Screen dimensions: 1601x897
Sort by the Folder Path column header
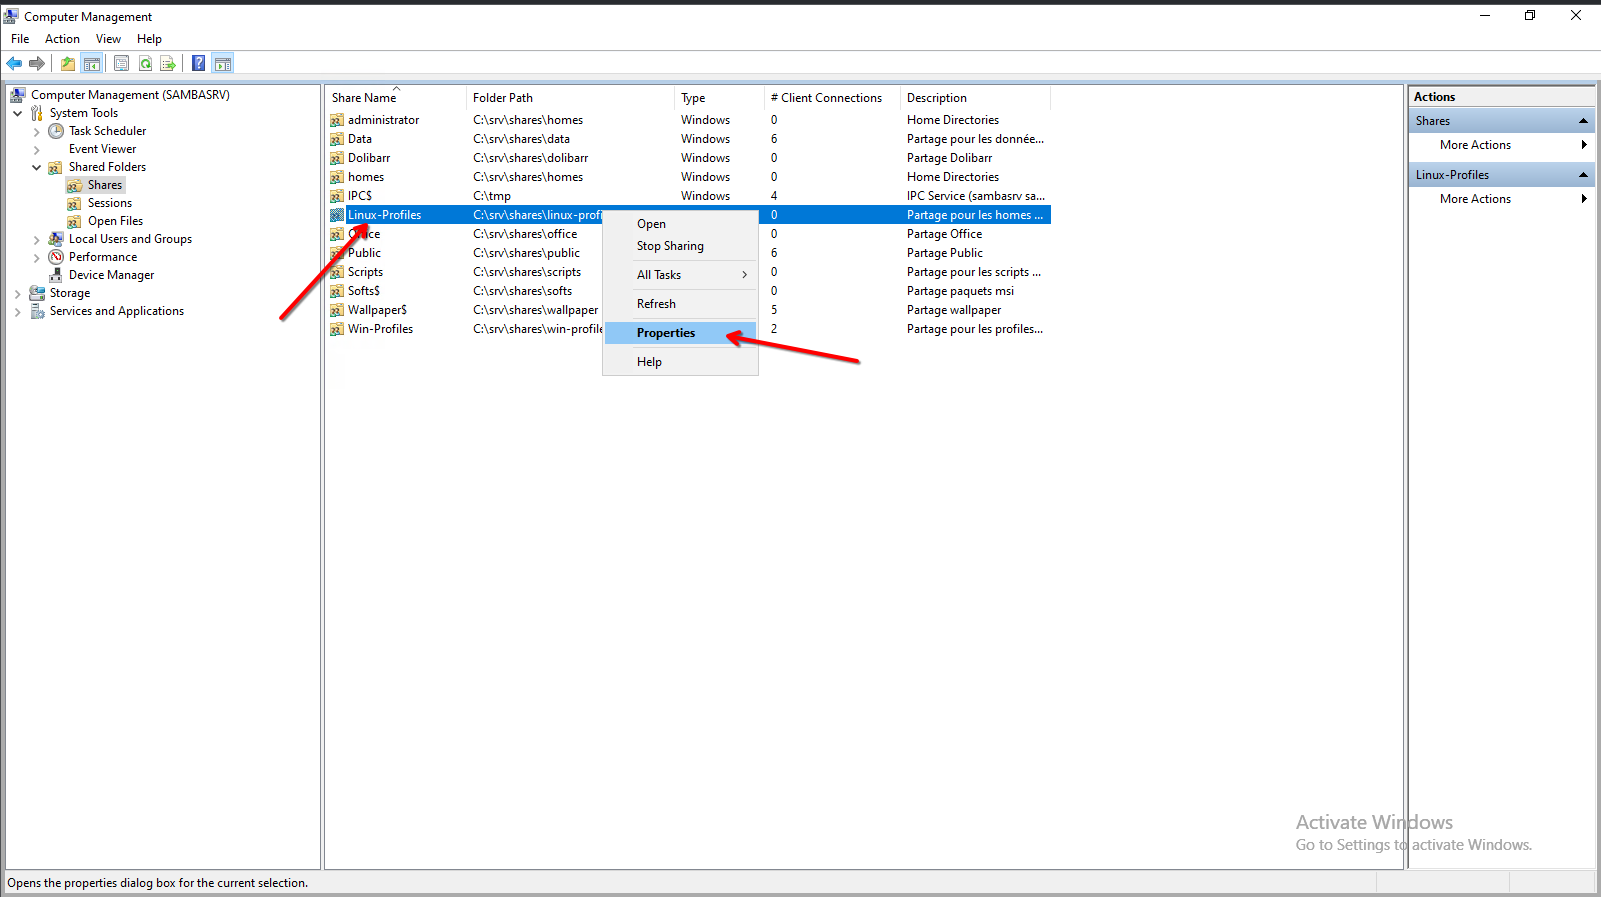coord(570,98)
